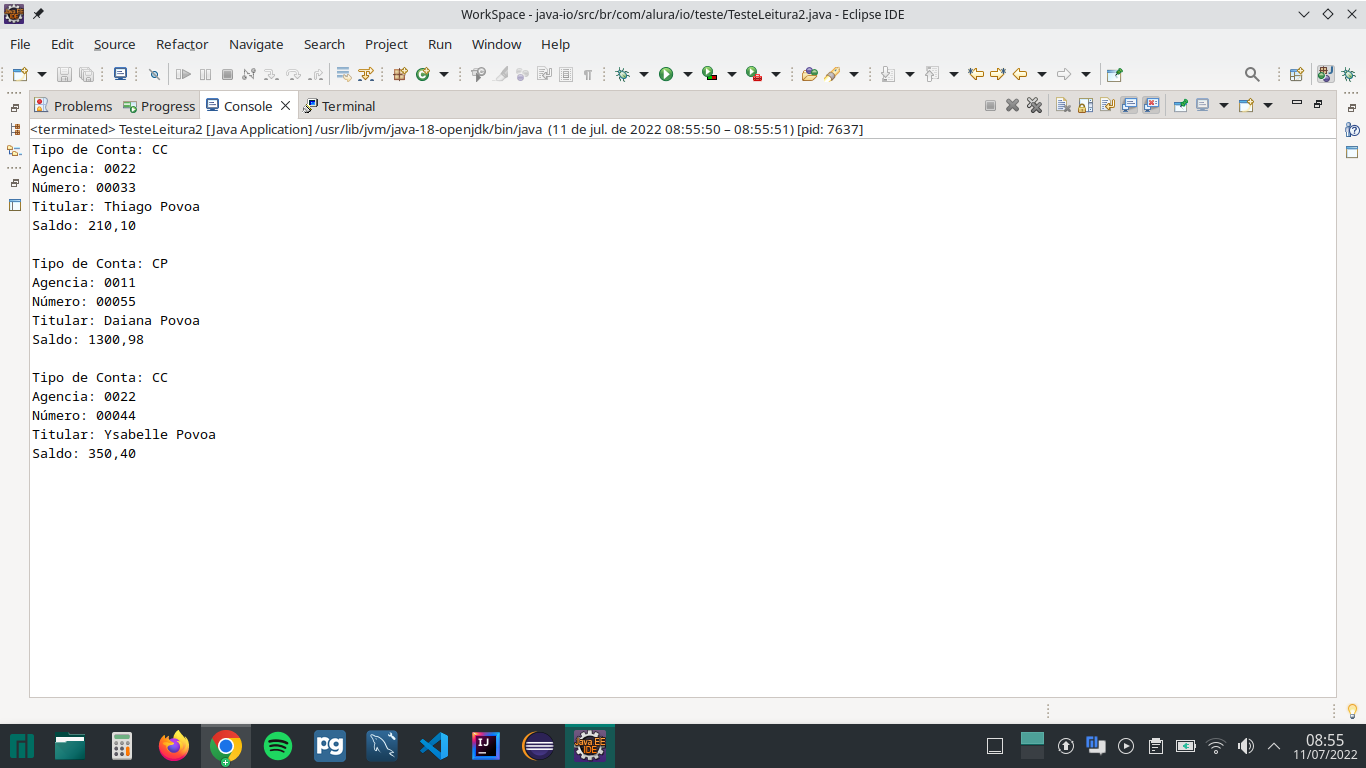This screenshot has height=768, width=1366.
Task: Expand the Coverage dropdown arrow
Action: click(x=732, y=74)
